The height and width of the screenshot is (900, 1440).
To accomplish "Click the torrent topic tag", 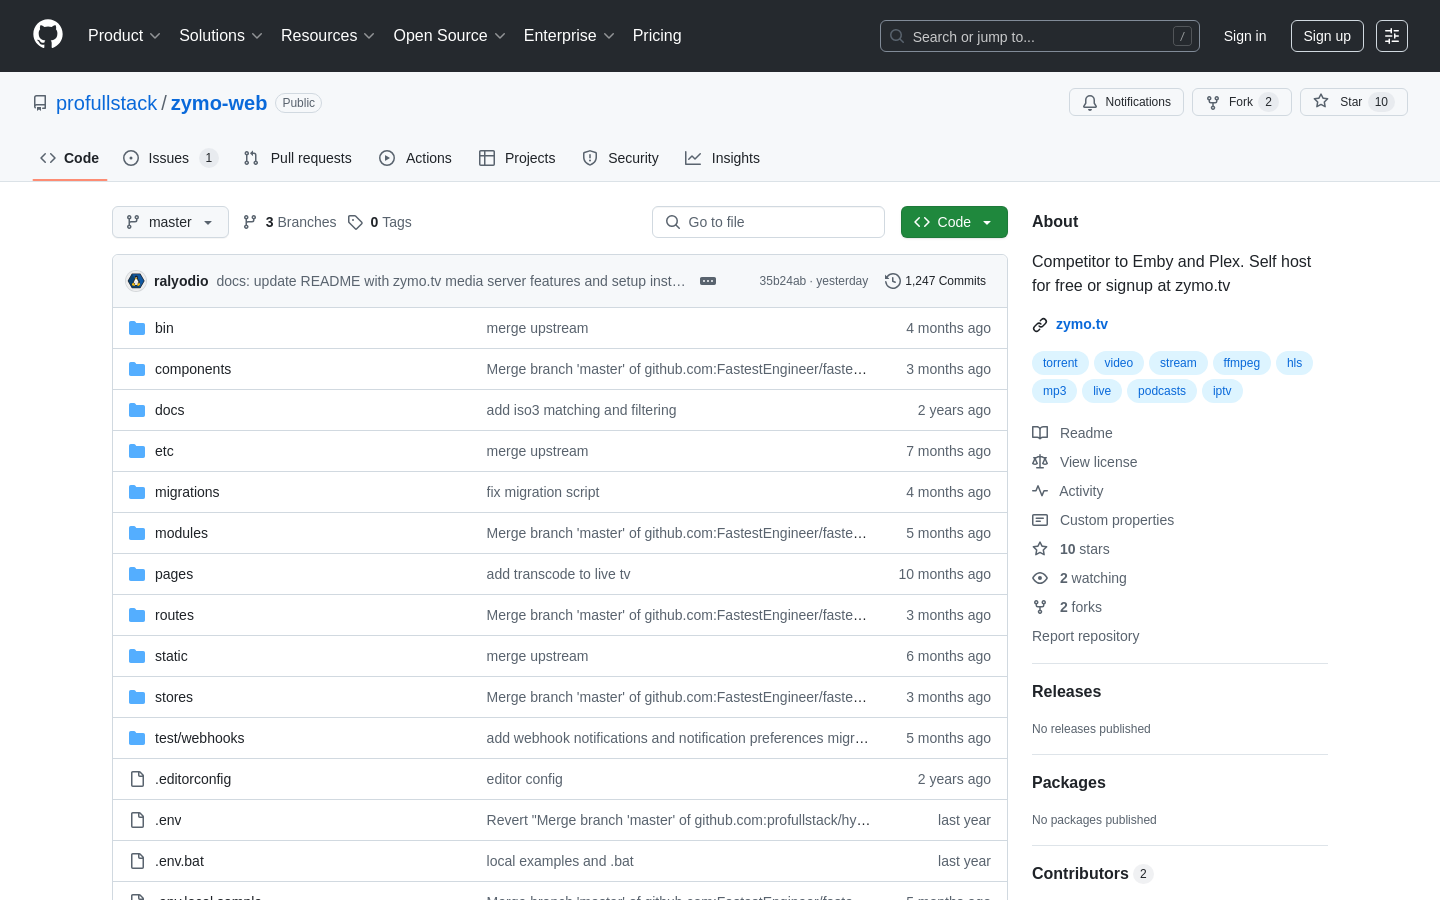I will 1060,363.
